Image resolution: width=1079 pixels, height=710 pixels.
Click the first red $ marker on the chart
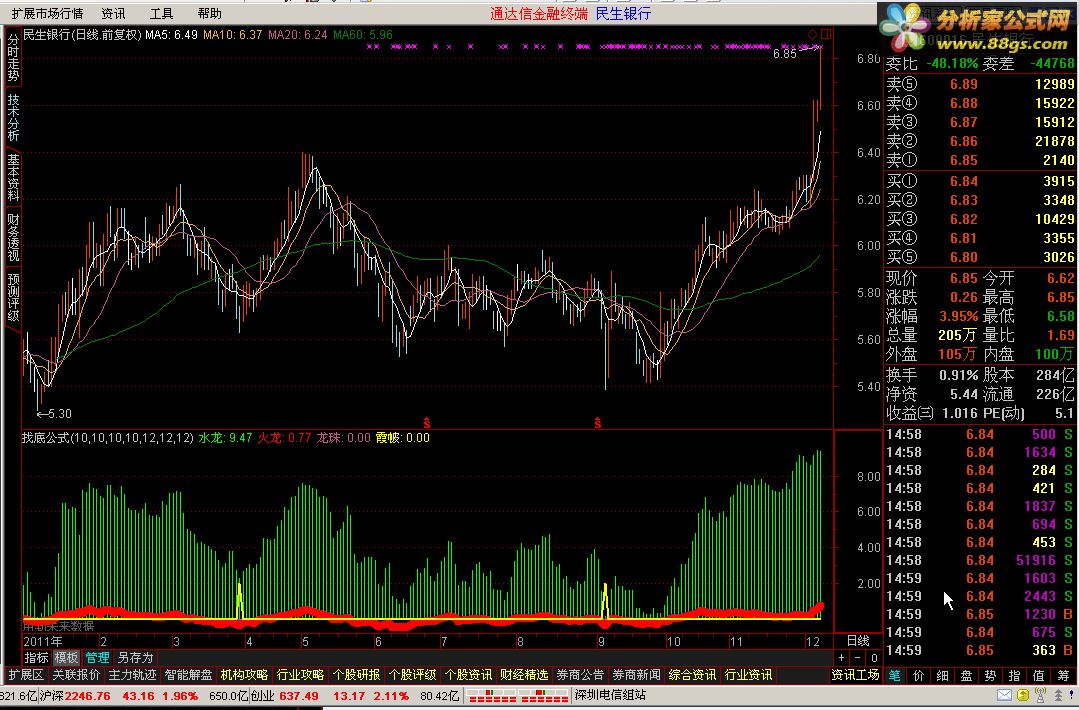click(427, 422)
